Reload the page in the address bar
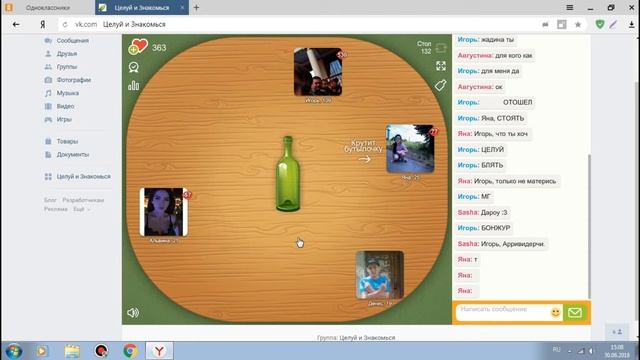The image size is (640, 360). [65, 24]
